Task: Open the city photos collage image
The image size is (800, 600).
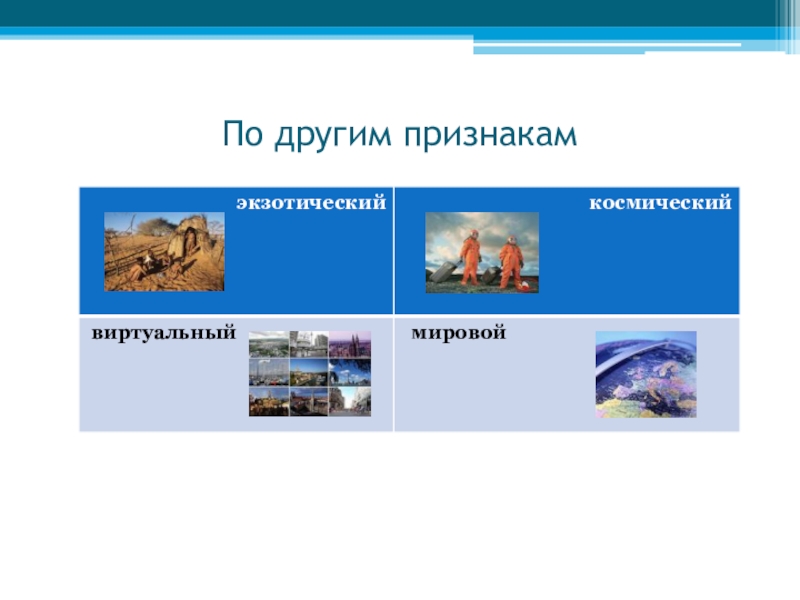Action: click(x=310, y=373)
